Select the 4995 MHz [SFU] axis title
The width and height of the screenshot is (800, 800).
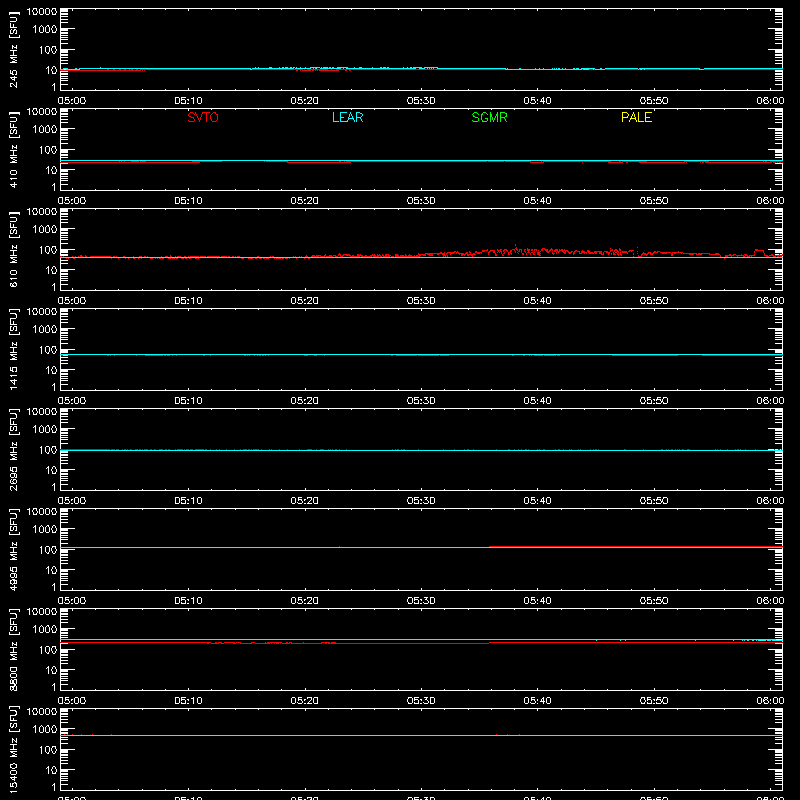13,549
